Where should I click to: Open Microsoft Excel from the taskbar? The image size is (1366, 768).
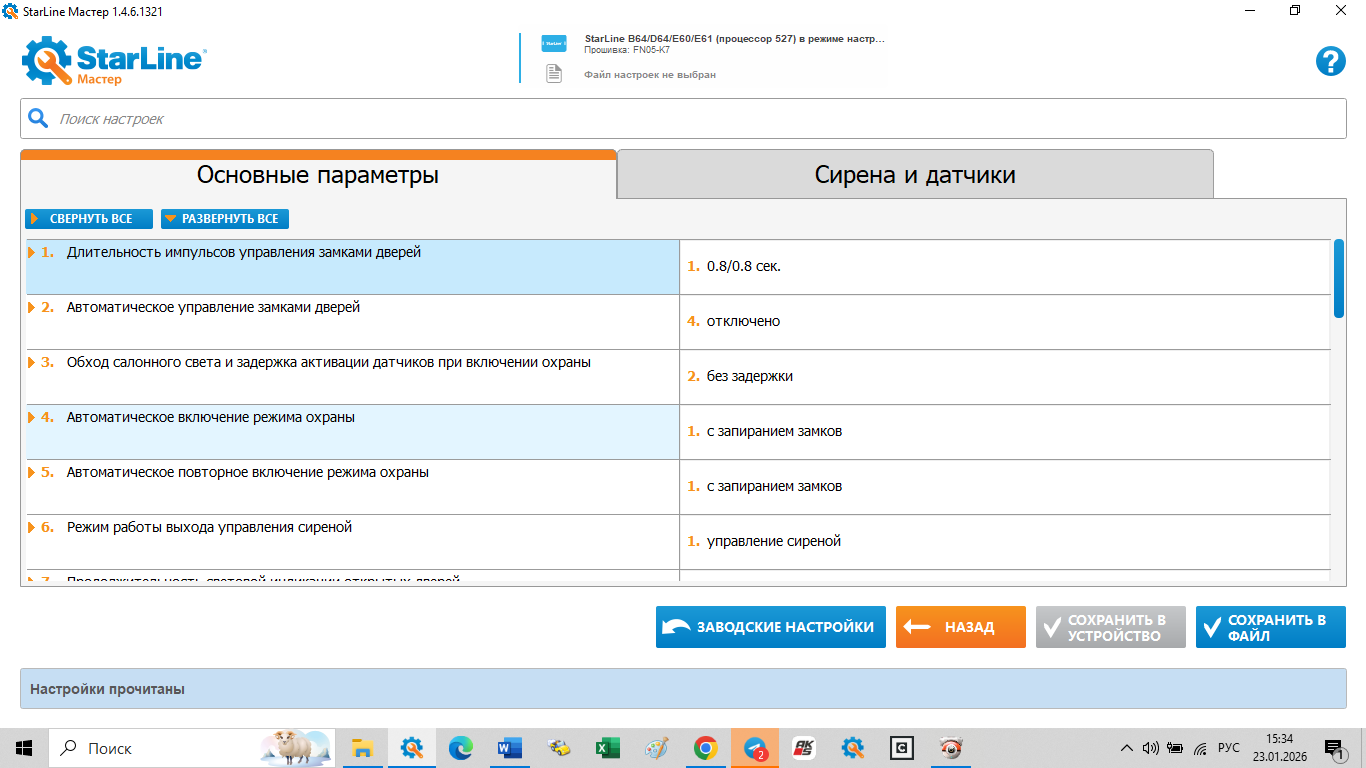tap(608, 748)
